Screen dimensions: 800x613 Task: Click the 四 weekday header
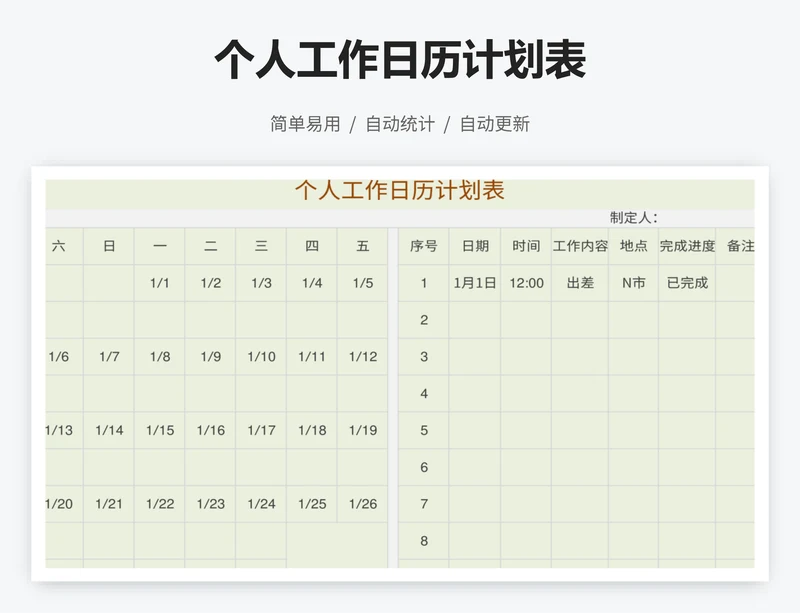[x=312, y=246]
